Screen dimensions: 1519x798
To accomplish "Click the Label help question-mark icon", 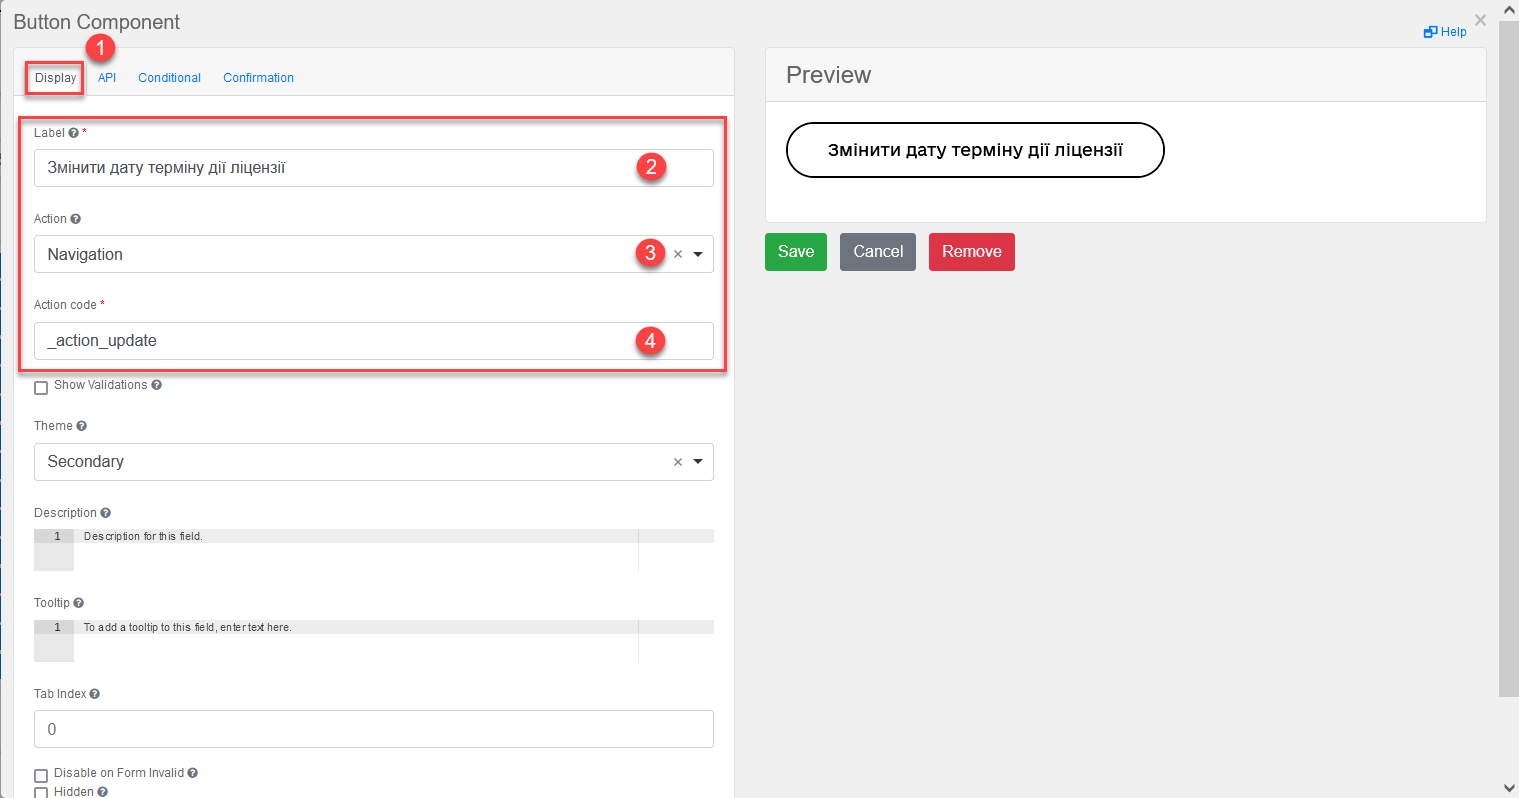I will click(73, 133).
